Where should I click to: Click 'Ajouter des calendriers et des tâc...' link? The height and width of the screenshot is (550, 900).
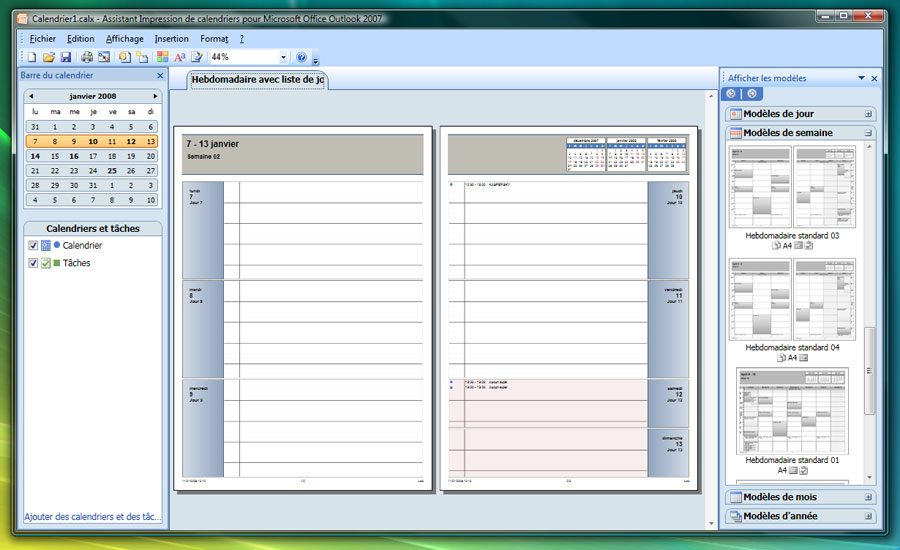coord(92,517)
